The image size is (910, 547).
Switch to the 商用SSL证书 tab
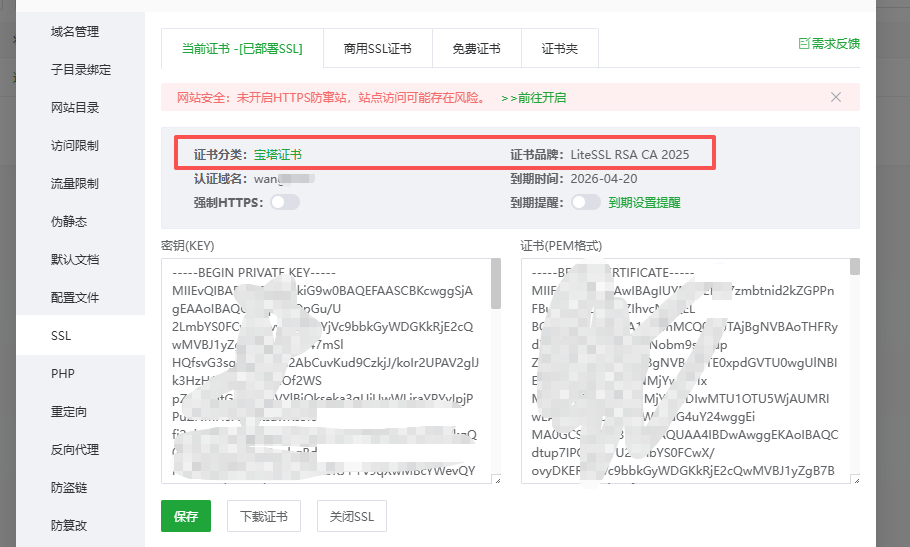377,48
